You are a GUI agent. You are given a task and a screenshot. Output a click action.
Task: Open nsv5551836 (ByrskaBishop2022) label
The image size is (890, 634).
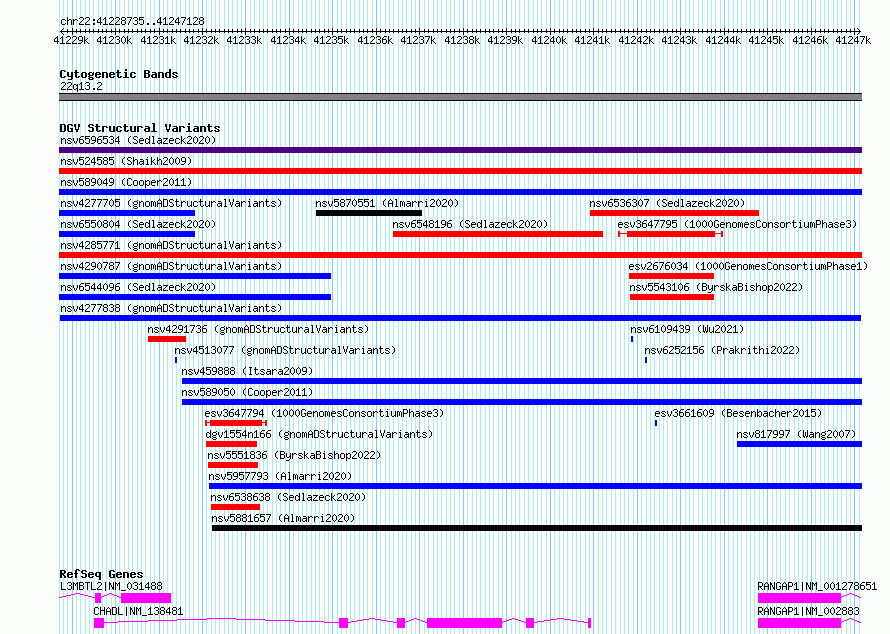[x=294, y=455]
